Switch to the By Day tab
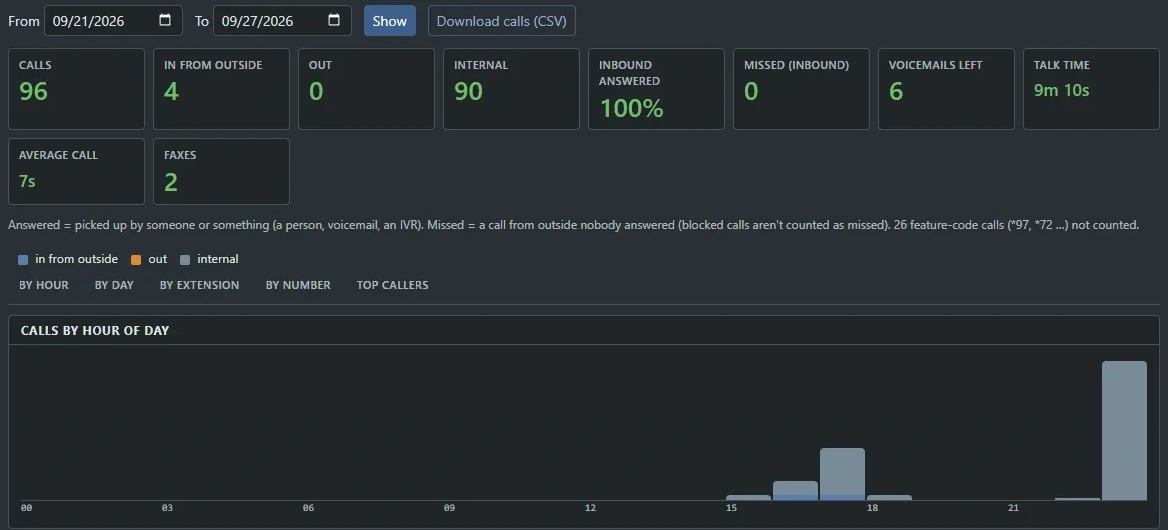This screenshot has height=530, width=1168. click(x=114, y=285)
